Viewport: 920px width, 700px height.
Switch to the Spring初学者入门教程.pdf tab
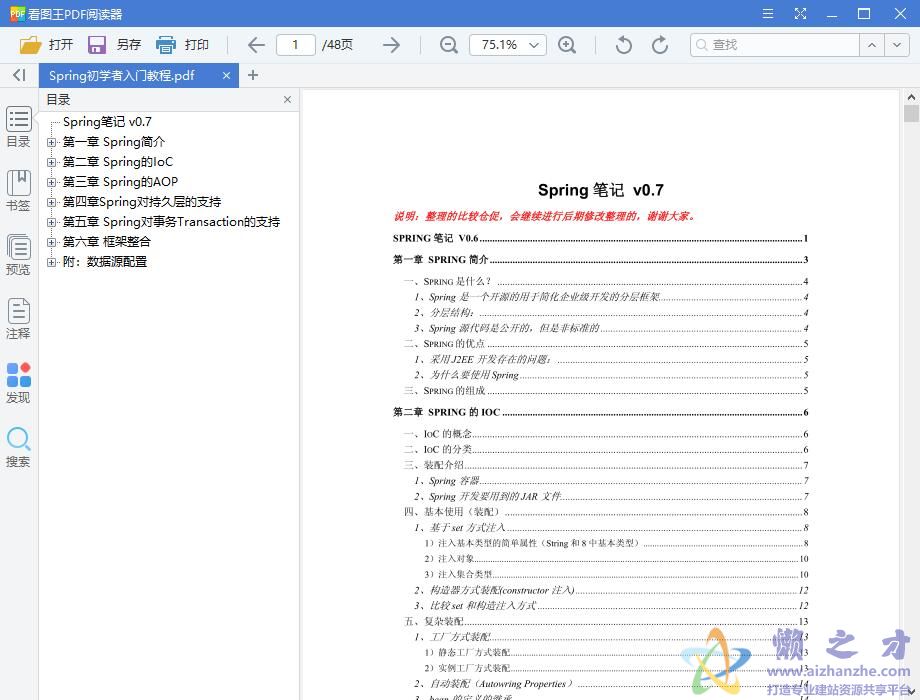[122, 76]
